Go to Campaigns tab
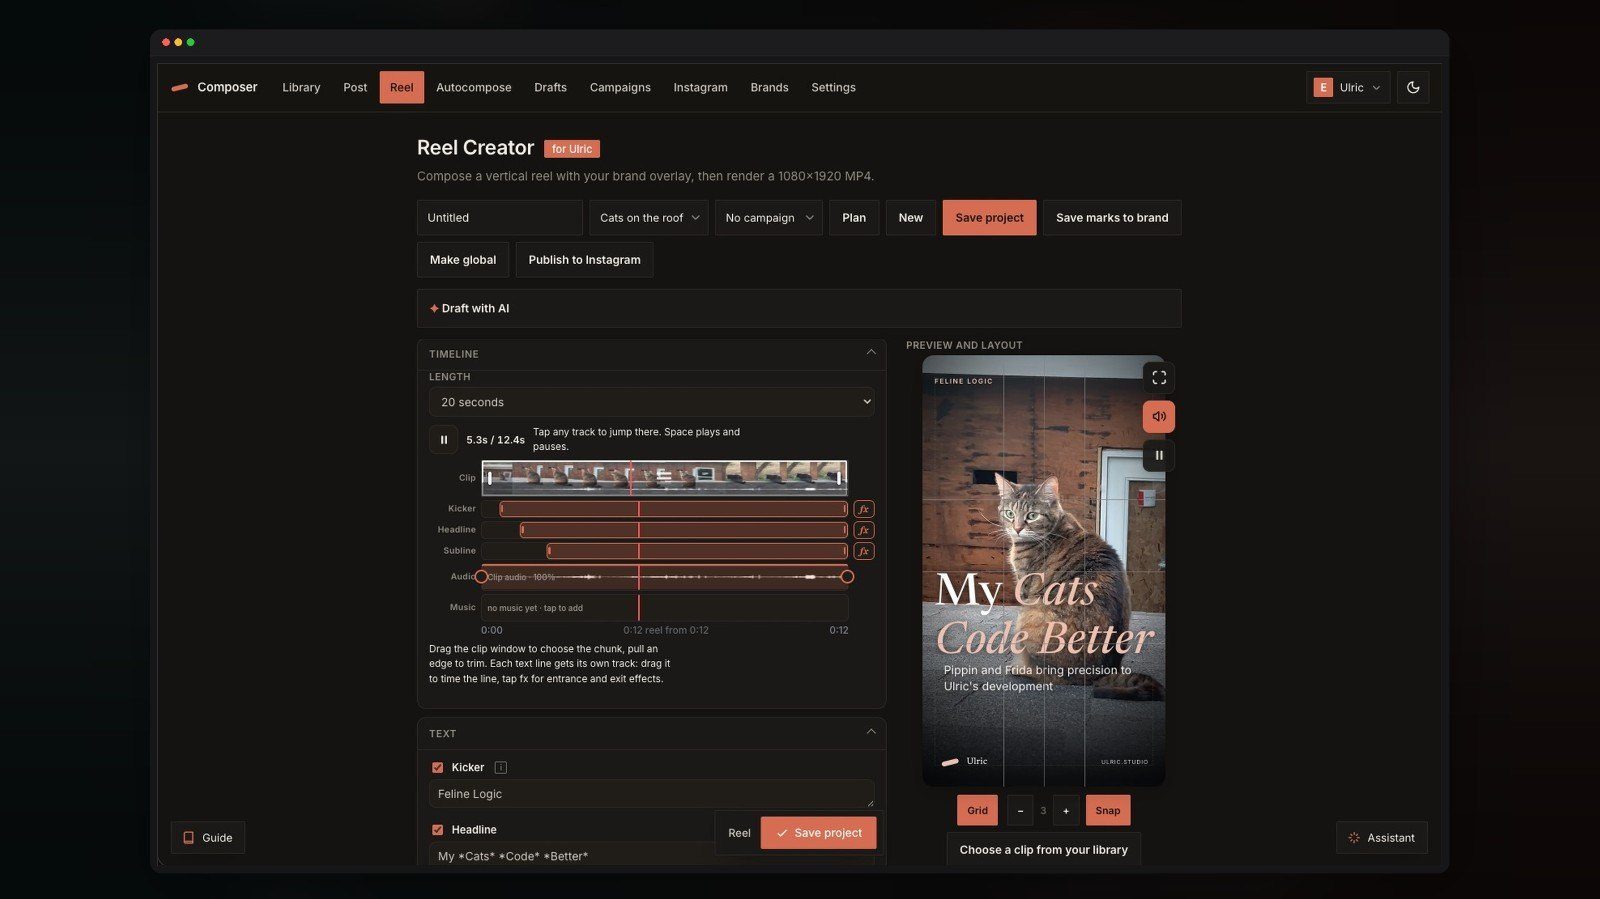The image size is (1600, 899). point(620,88)
